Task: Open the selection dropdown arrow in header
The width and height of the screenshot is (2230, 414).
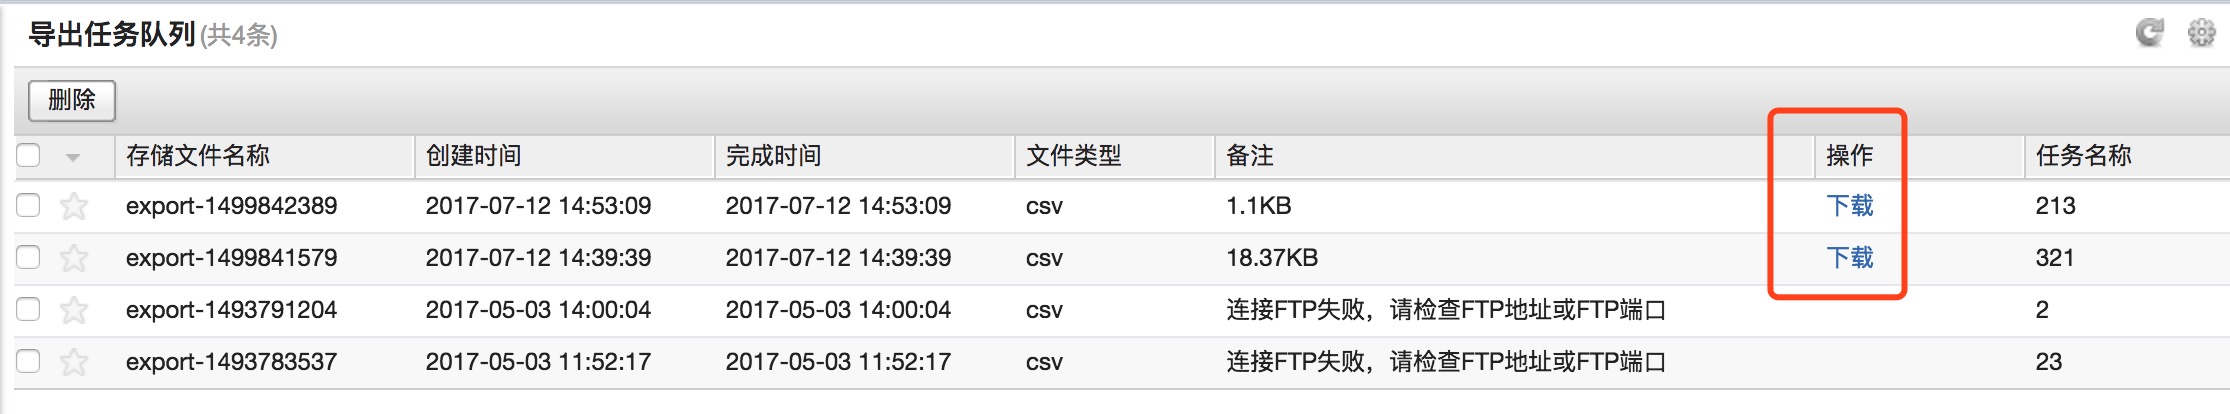Action: click(x=73, y=157)
